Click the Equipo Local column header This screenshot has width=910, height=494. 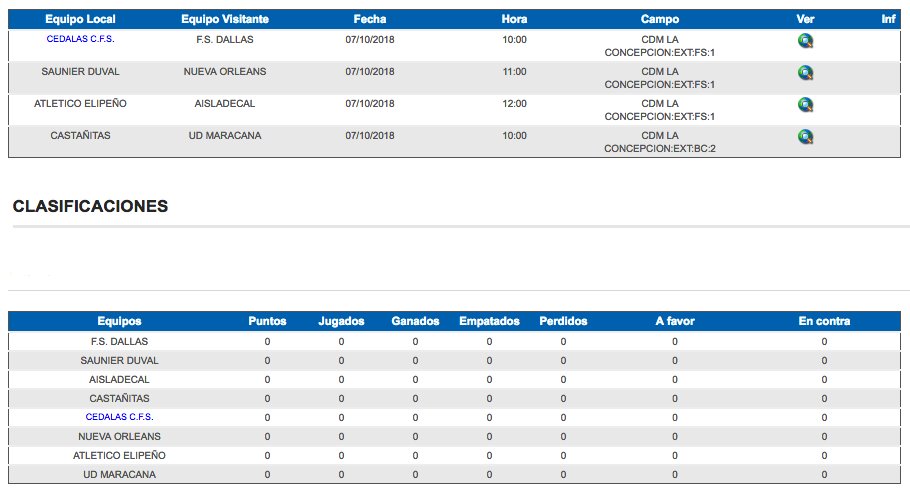[81, 19]
